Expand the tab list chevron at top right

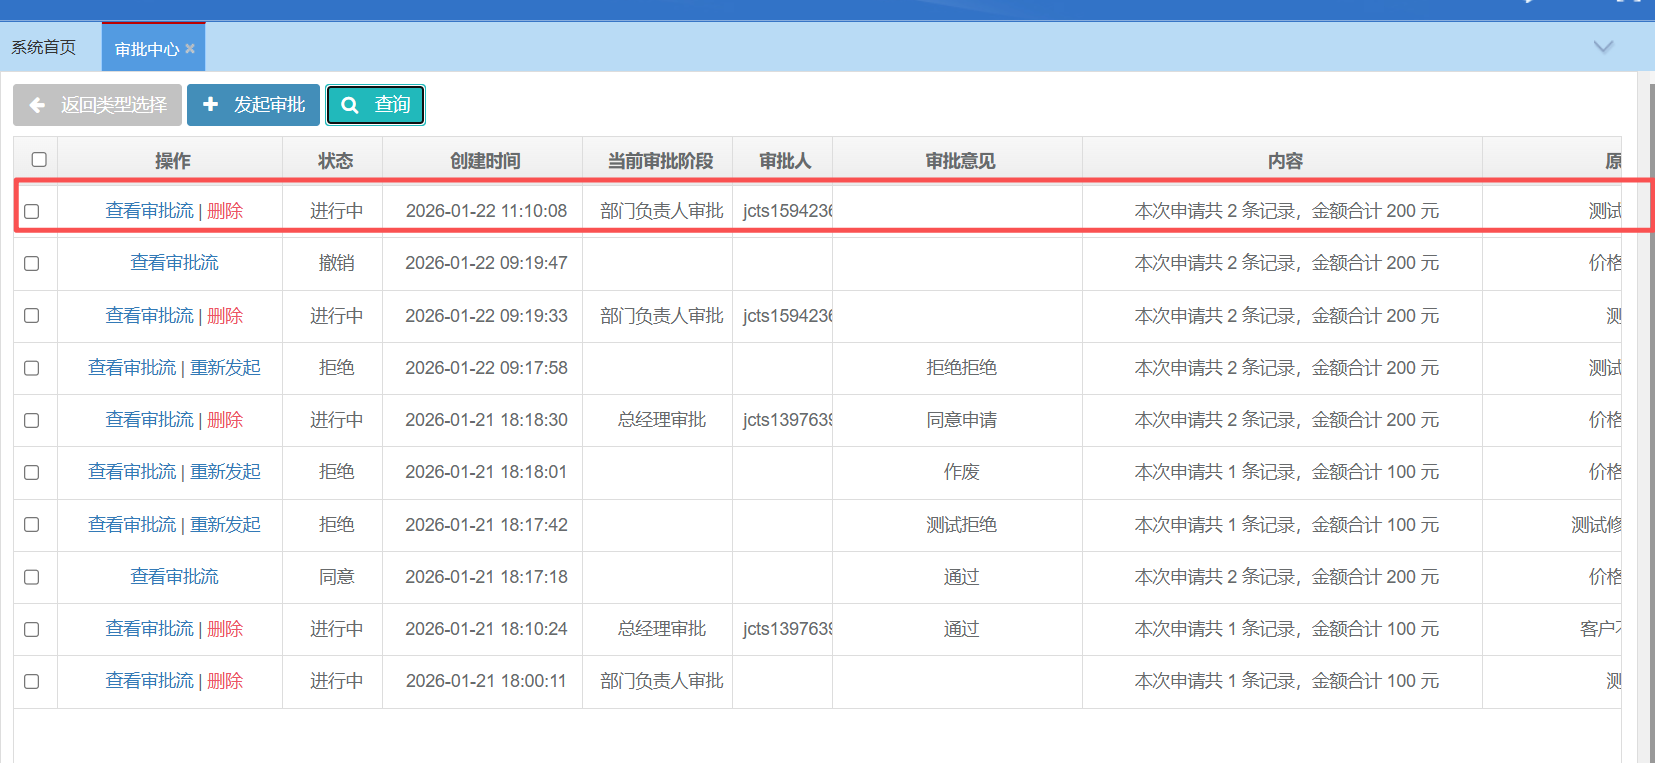coord(1603,47)
